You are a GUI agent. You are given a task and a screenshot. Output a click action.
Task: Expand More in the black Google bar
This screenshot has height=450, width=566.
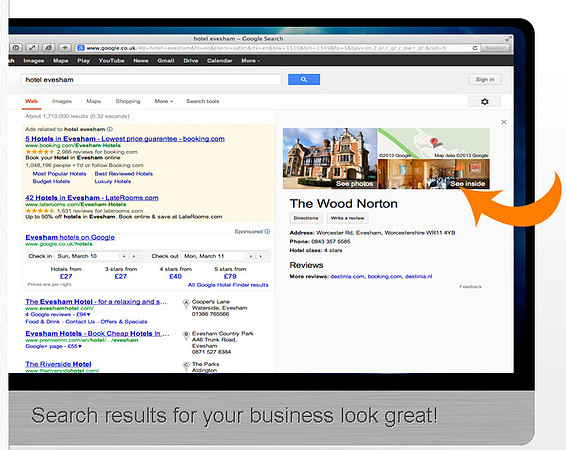pyautogui.click(x=250, y=61)
